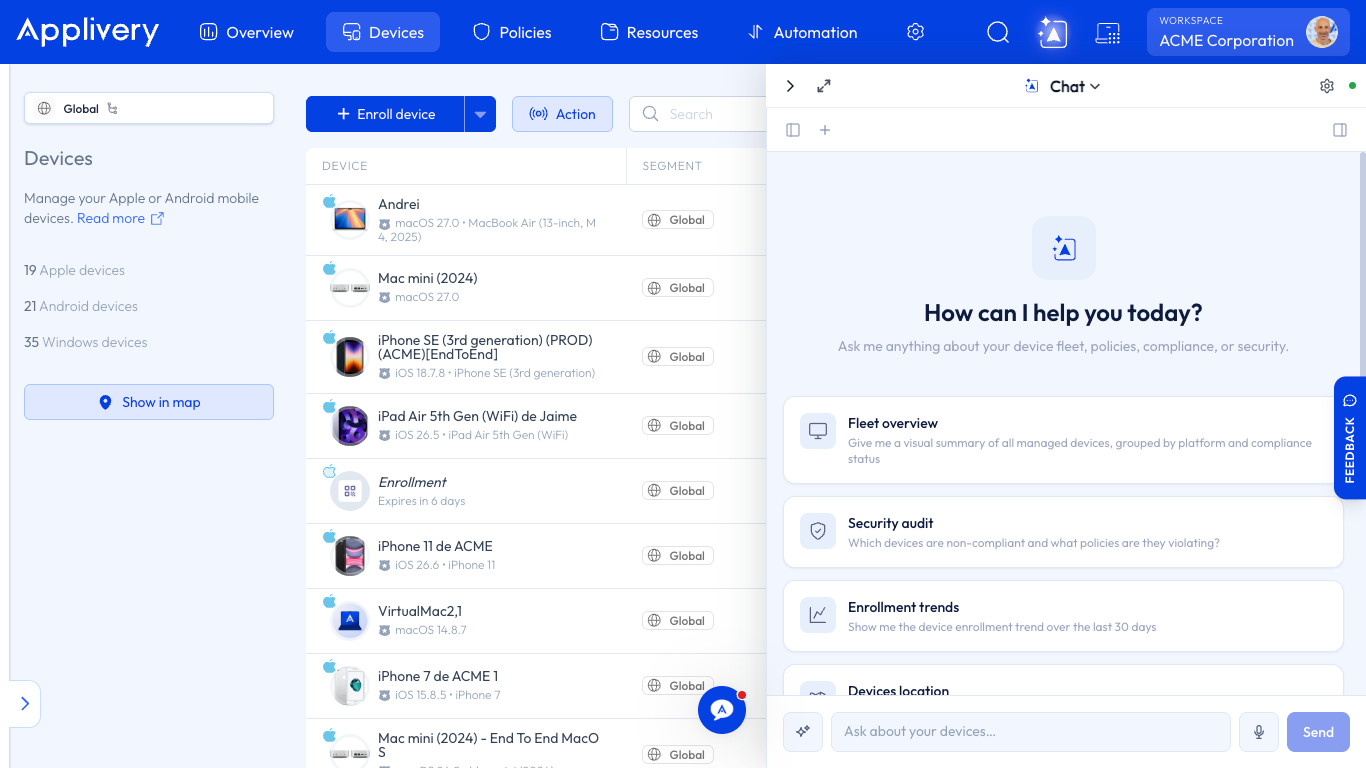
Task: Open the Mac mini (2024) macOS 27.0 device
Action: pyautogui.click(x=536, y=288)
